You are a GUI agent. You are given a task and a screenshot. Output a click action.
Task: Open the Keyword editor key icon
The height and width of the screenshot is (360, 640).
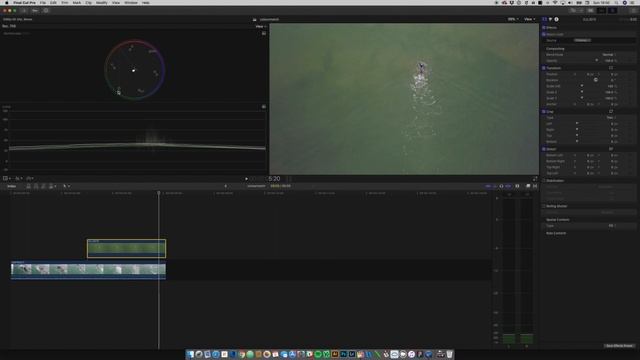pyautogui.click(x=35, y=11)
